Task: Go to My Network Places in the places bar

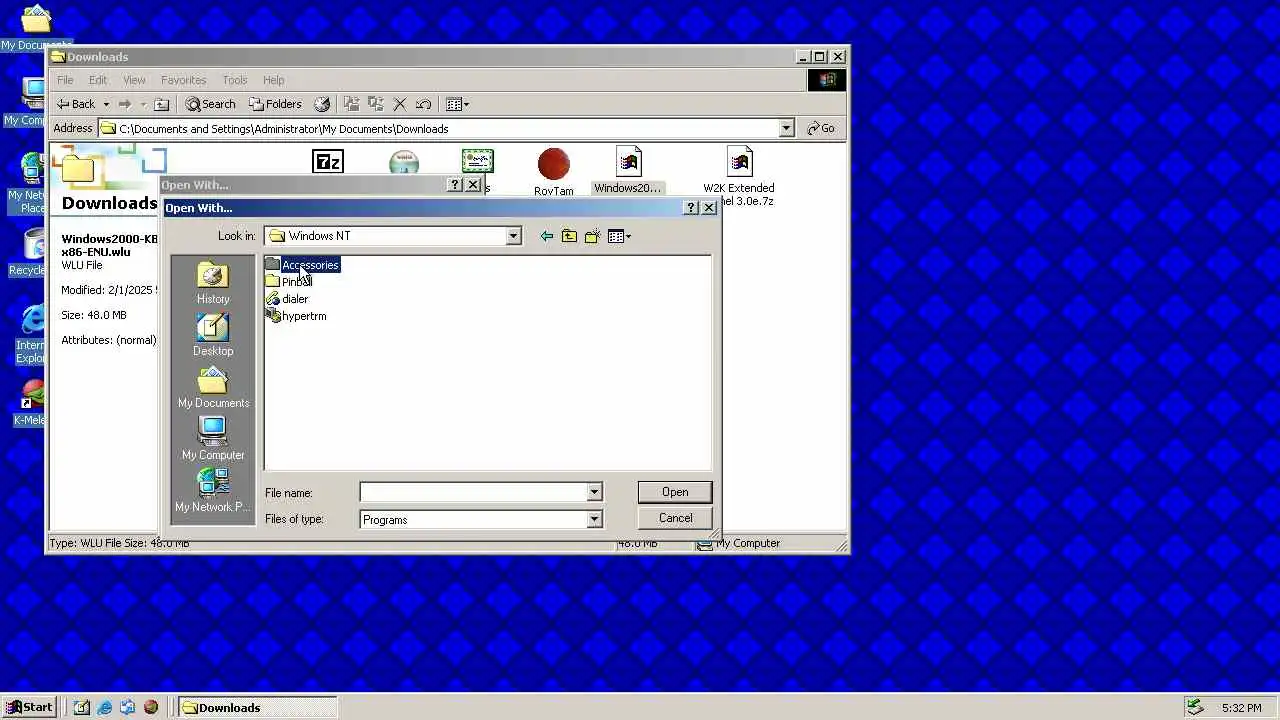Action: click(x=213, y=491)
